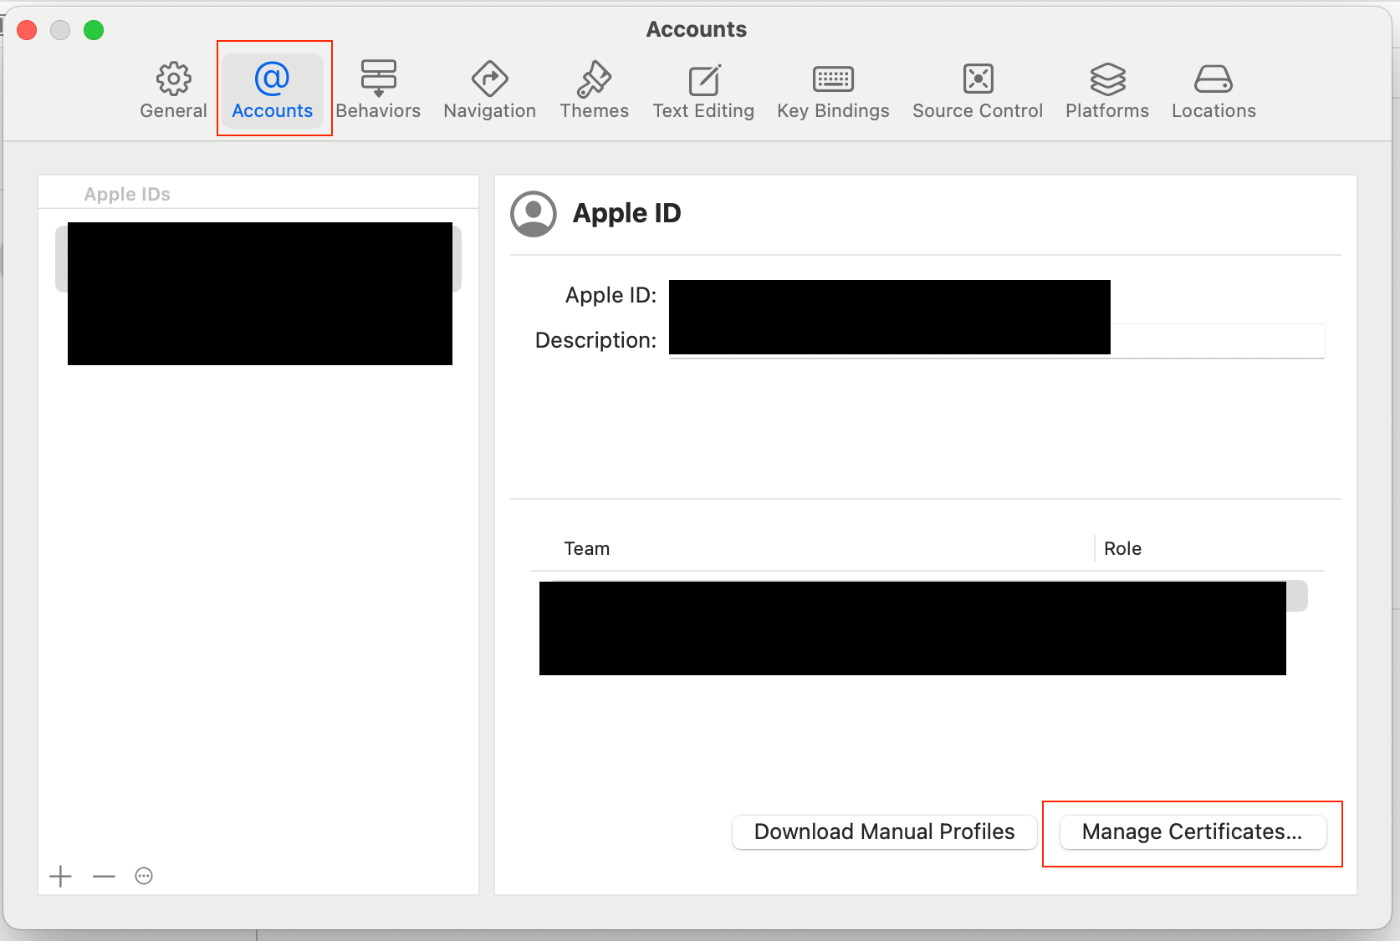Sort by the Team column header
Viewport: 1400px width, 941px height.
pos(587,549)
